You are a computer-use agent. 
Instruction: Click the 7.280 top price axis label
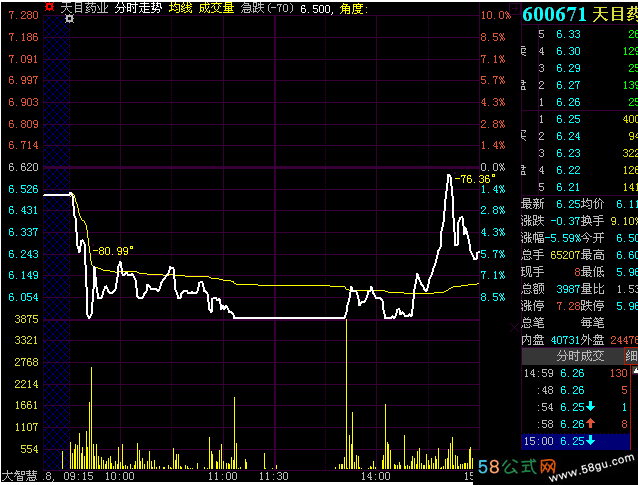click(24, 15)
